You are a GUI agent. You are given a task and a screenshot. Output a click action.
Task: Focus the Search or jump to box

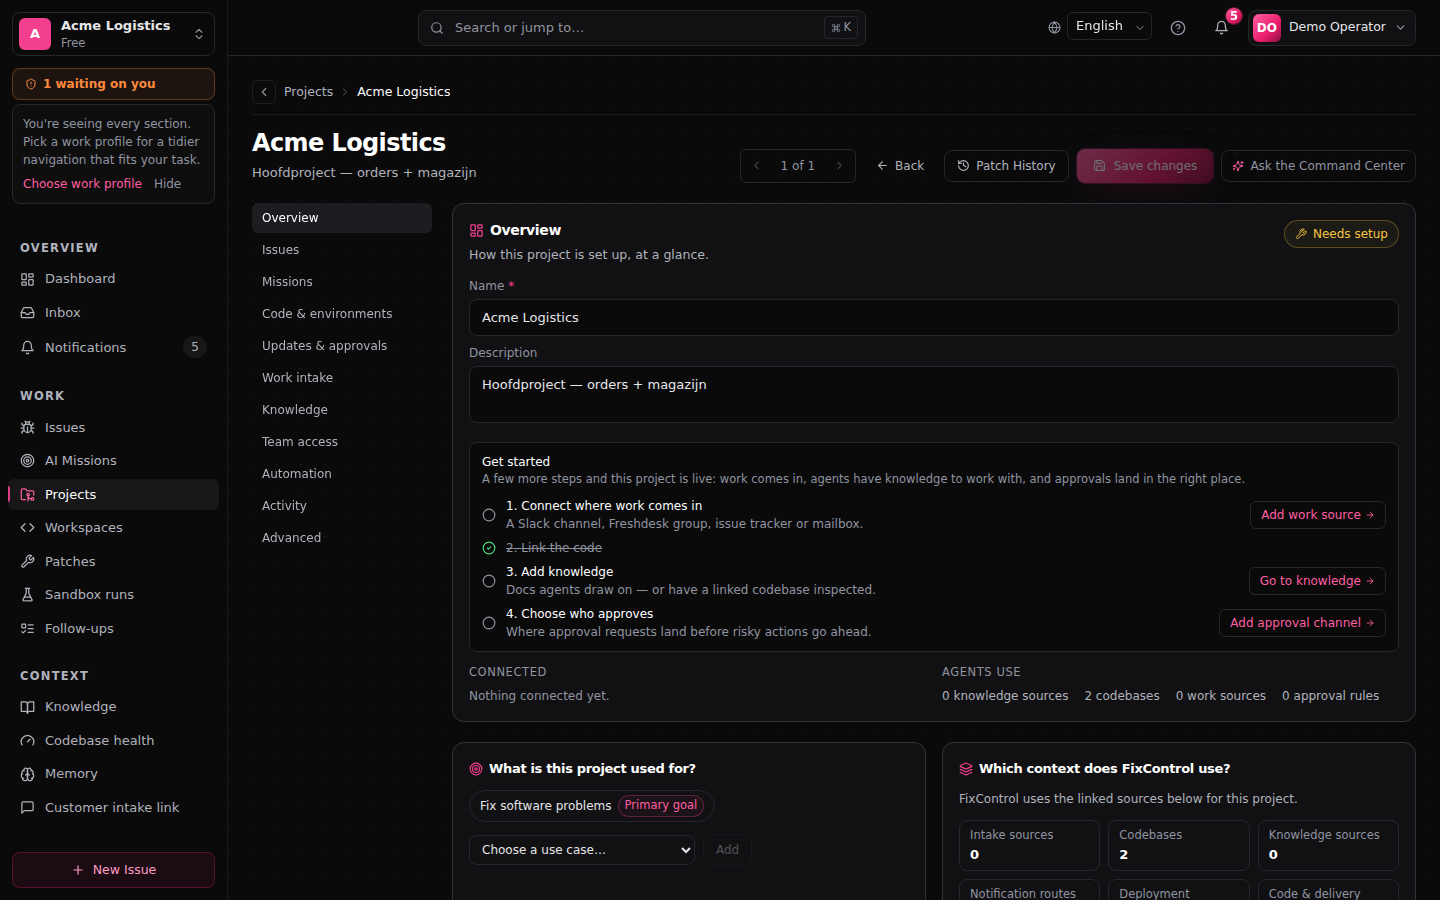pos(642,28)
